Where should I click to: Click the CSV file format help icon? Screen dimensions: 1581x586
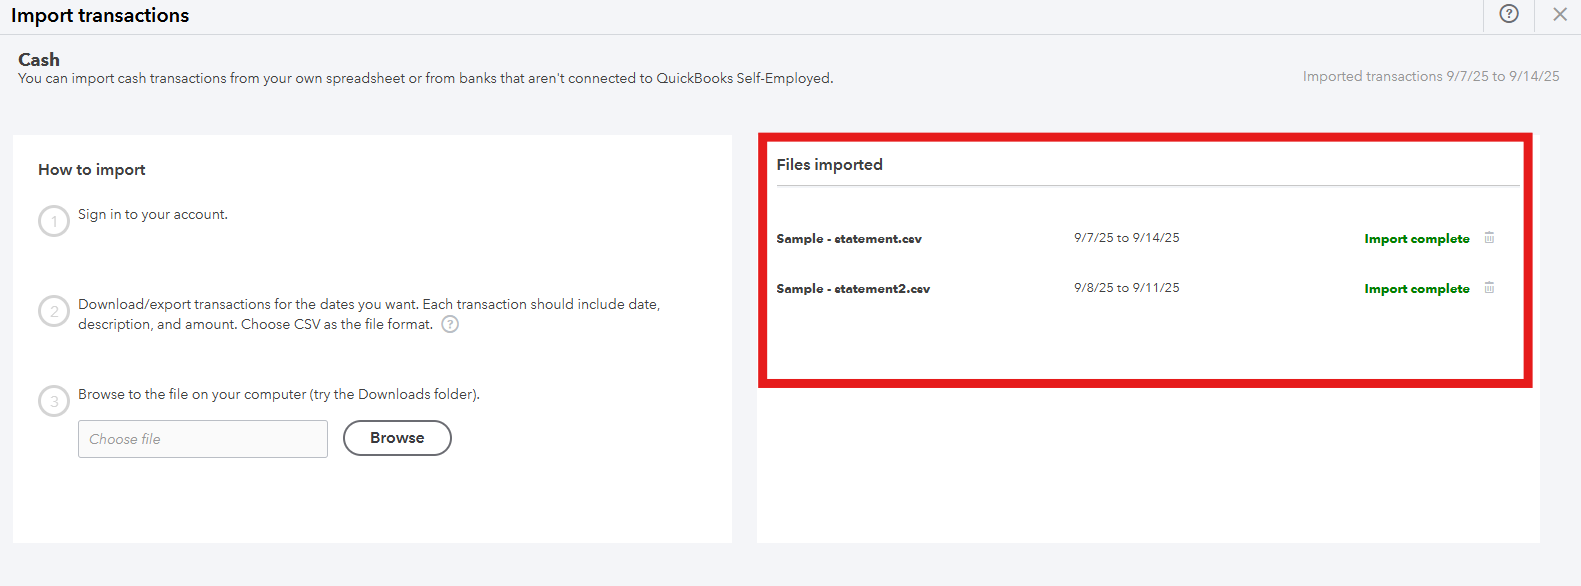coord(450,324)
